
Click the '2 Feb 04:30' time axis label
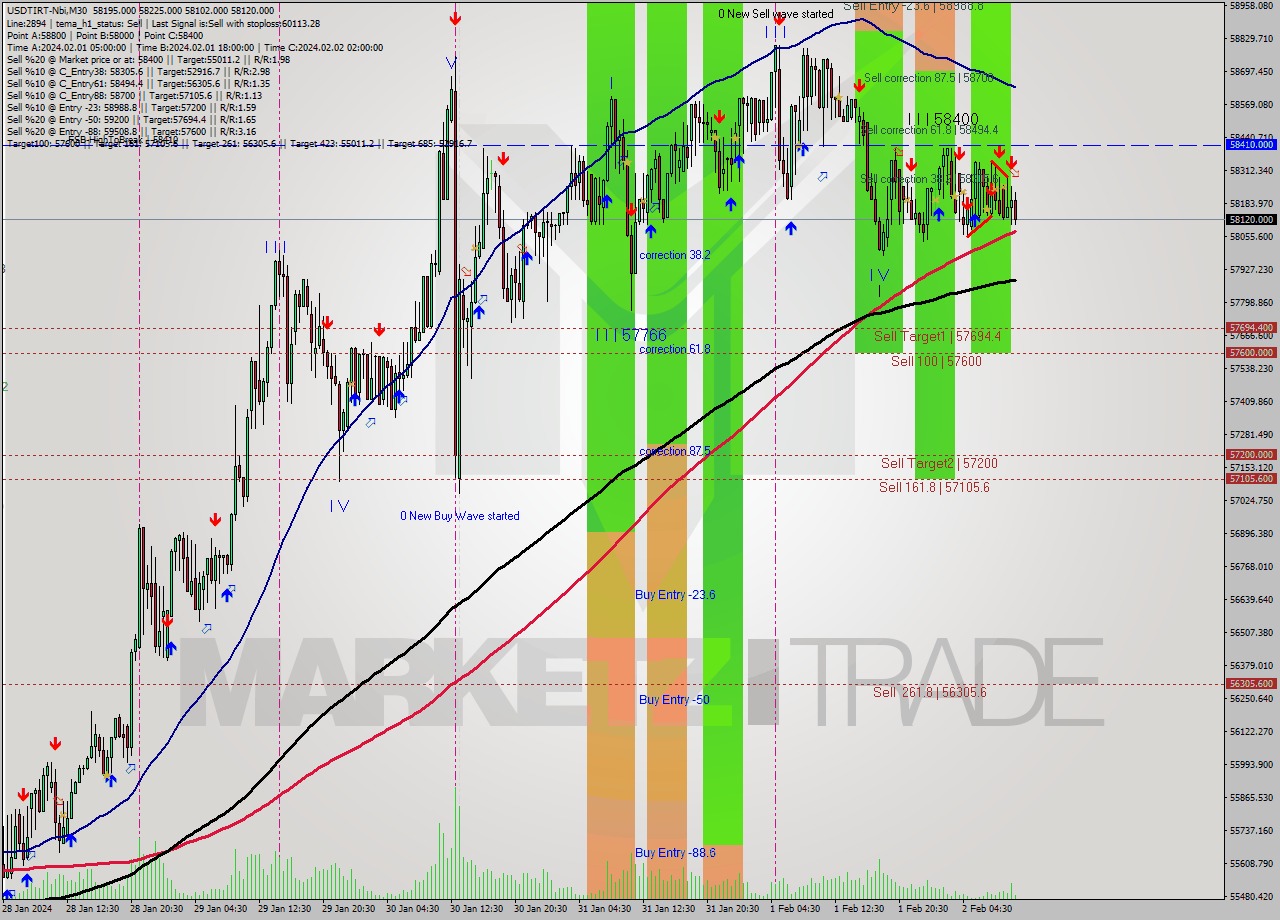pos(987,909)
